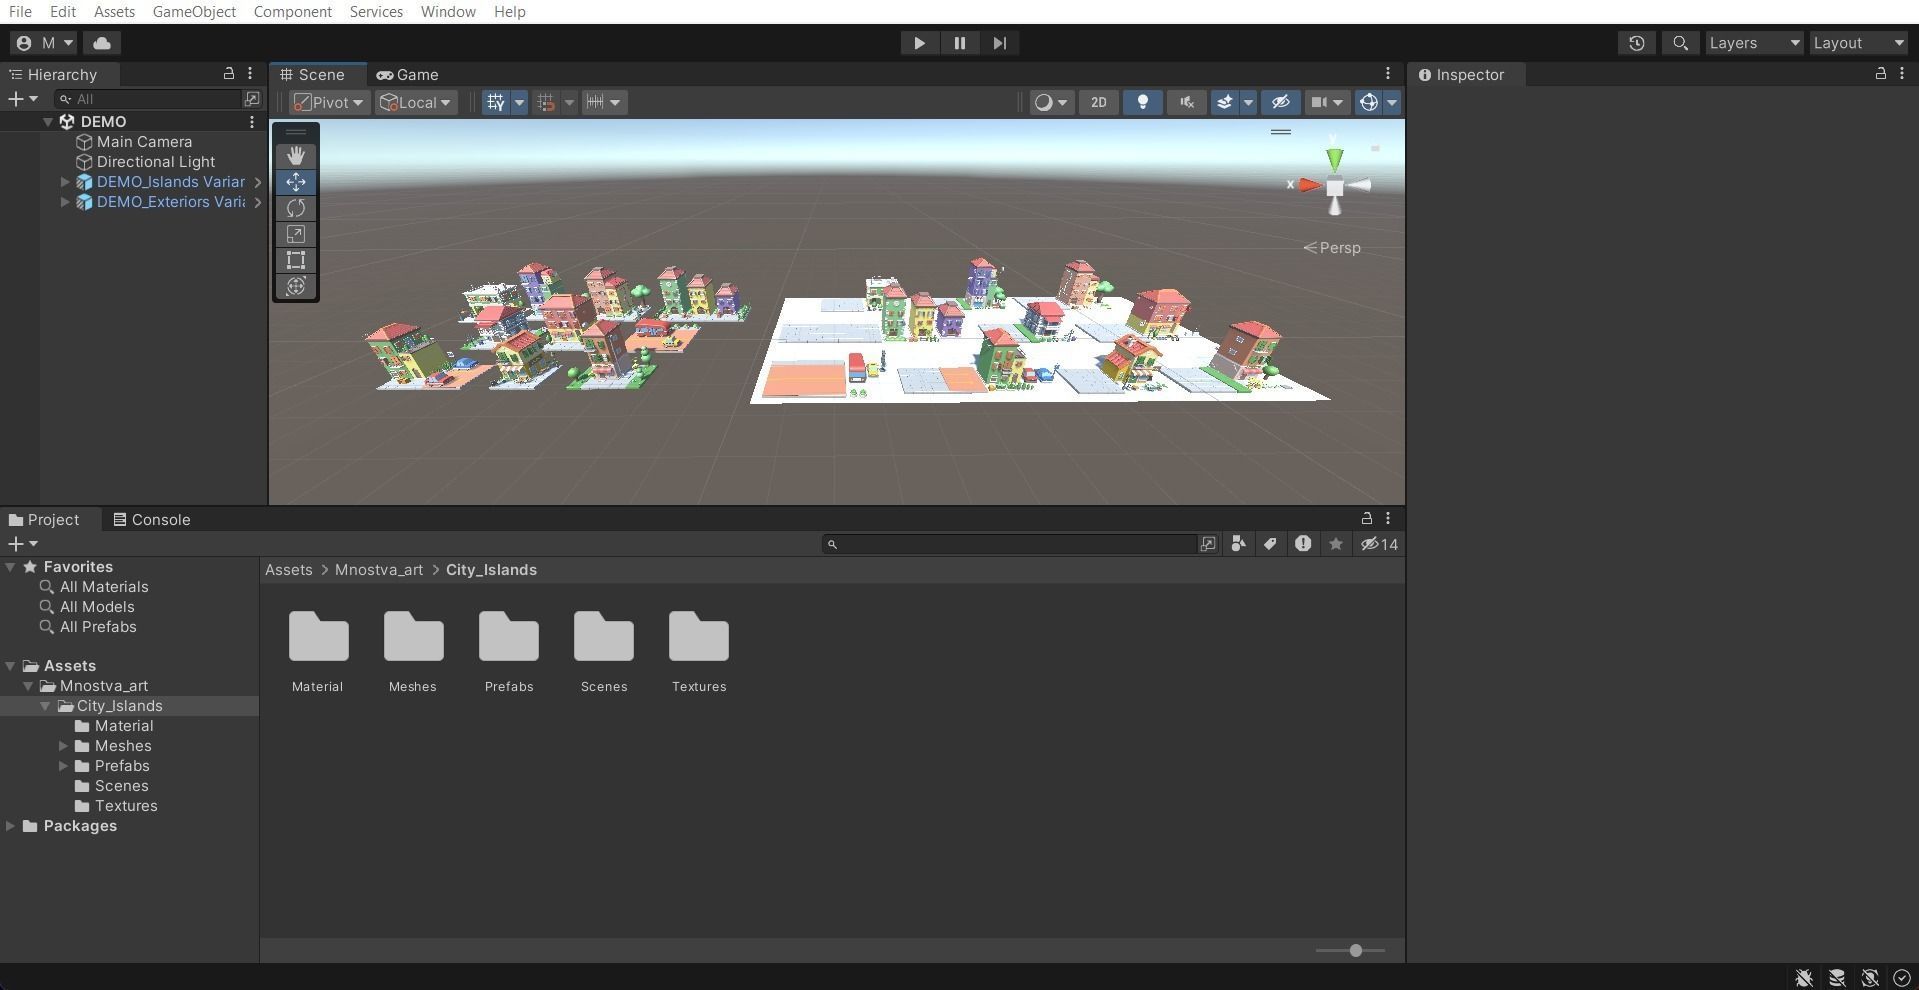
Task: Toggle the Project panel lock
Action: click(1366, 518)
